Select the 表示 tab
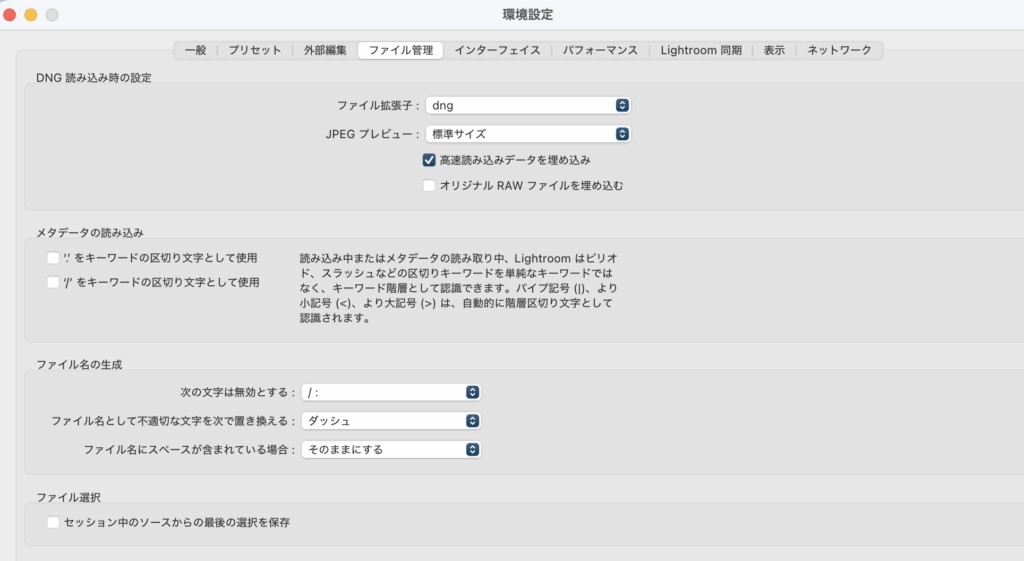1024x561 pixels. click(x=774, y=50)
